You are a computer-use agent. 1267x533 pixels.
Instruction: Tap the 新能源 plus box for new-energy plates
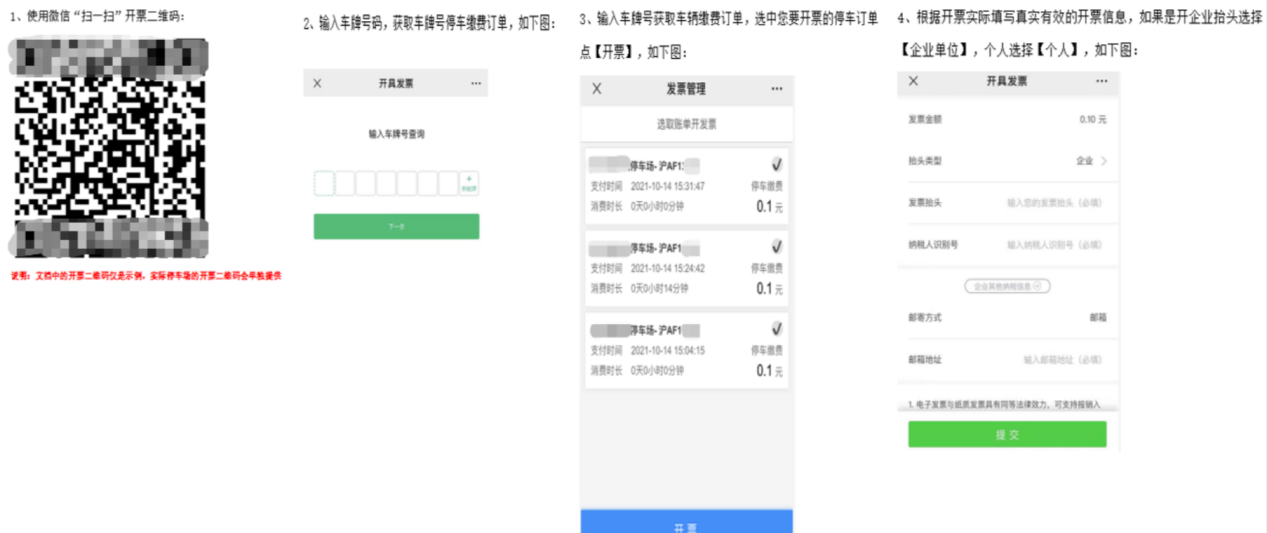pyautogui.click(x=469, y=184)
